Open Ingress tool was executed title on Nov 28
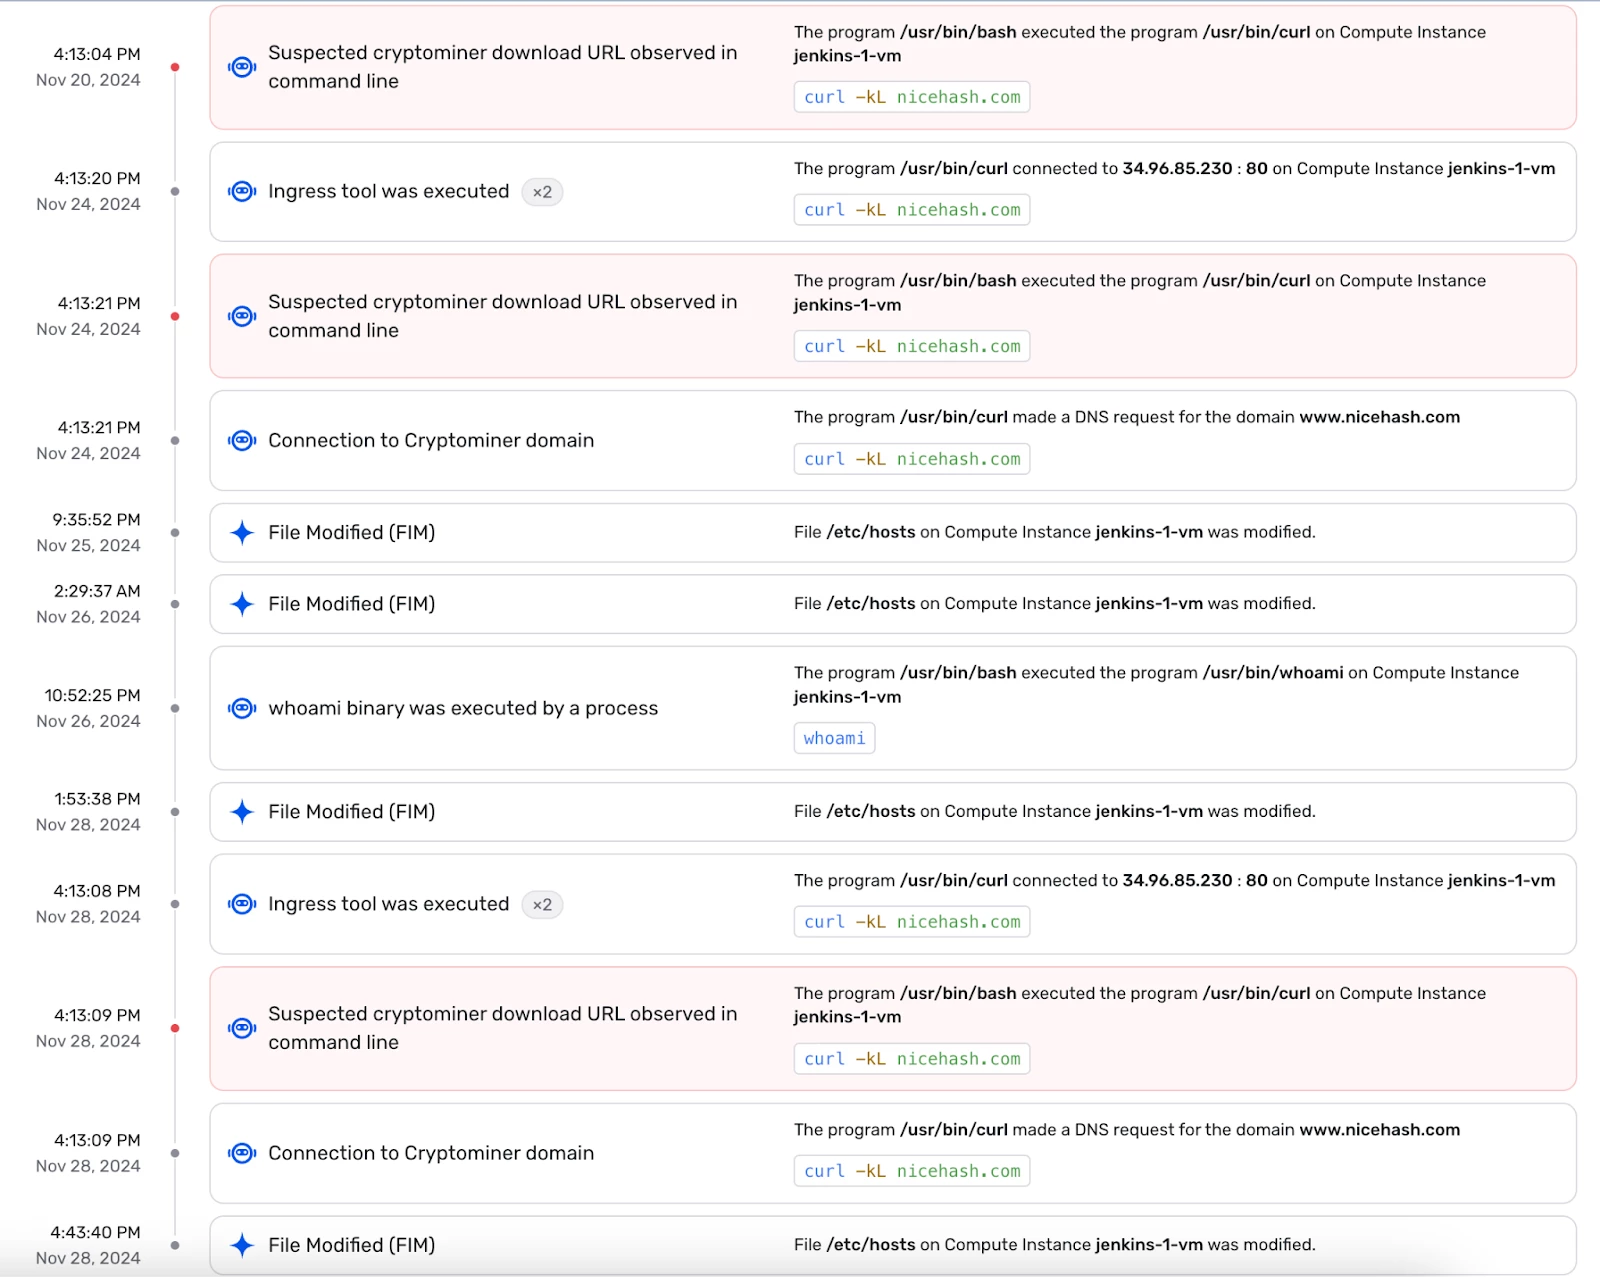Image resolution: width=1600 pixels, height=1277 pixels. click(x=388, y=904)
